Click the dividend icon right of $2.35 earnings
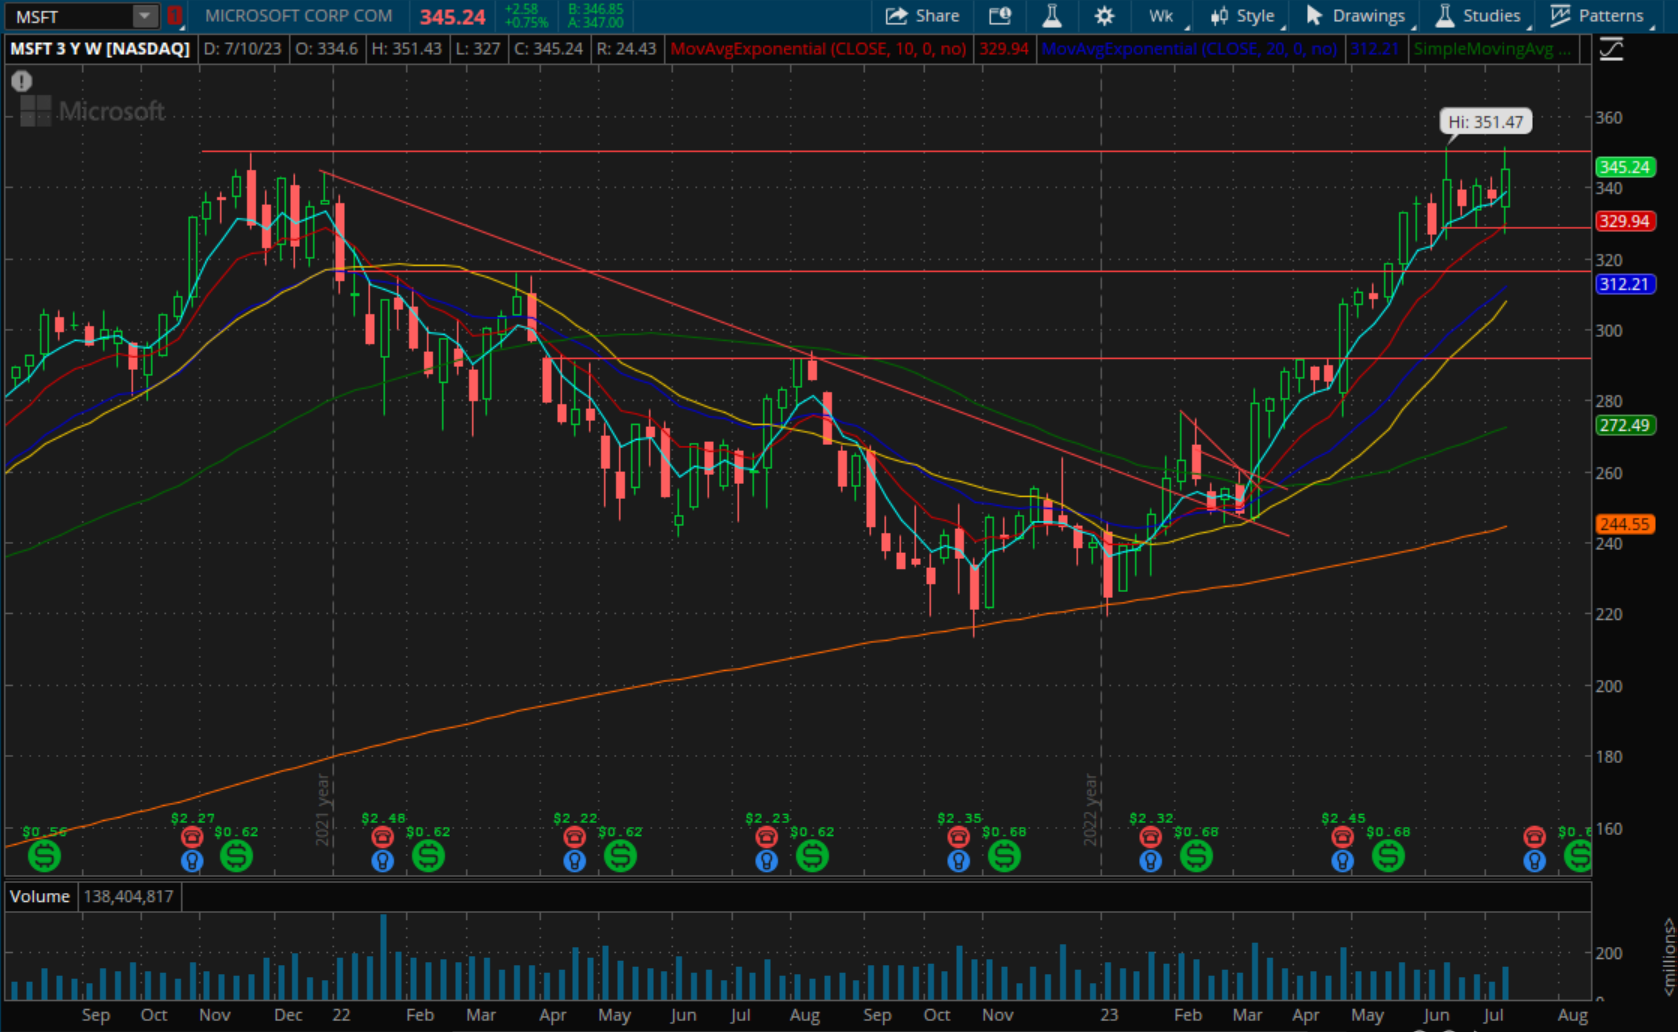 (x=1004, y=856)
